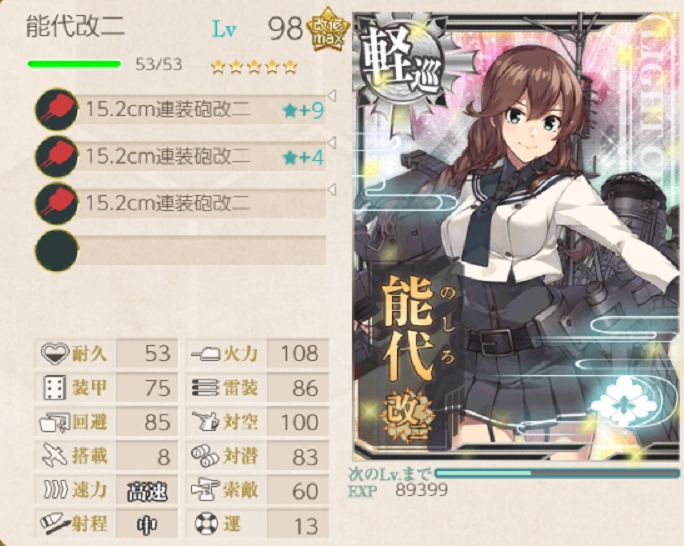684x546 pixels.
Task: Click the 能代改二 character card portrait
Action: pyautogui.click(x=518, y=236)
